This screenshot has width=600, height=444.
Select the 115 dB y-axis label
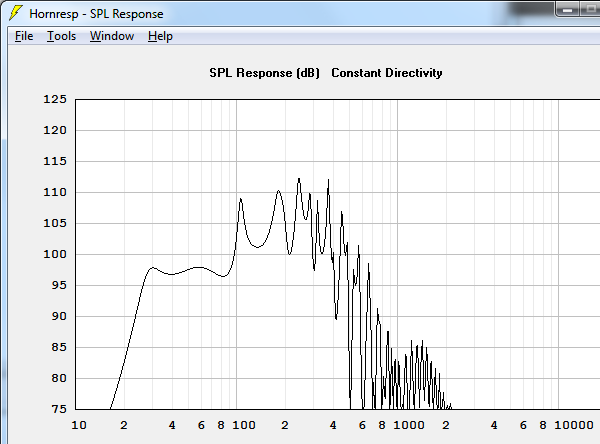[x=54, y=162]
